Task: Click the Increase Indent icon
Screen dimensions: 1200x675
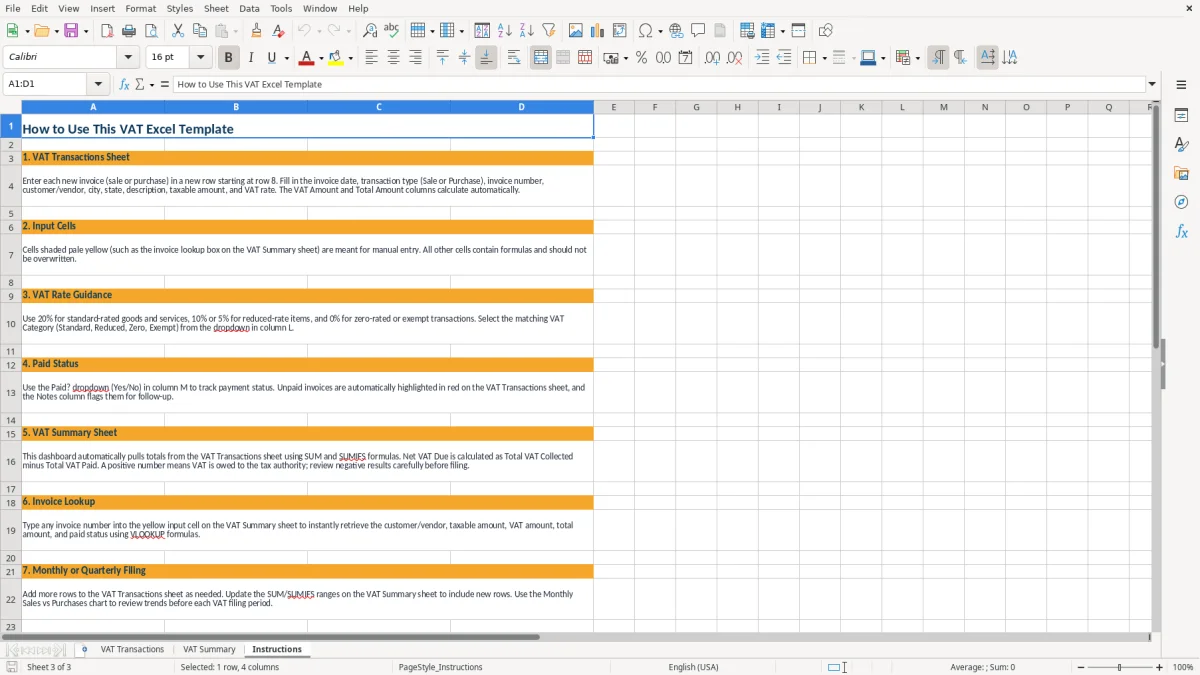Action: click(x=762, y=58)
